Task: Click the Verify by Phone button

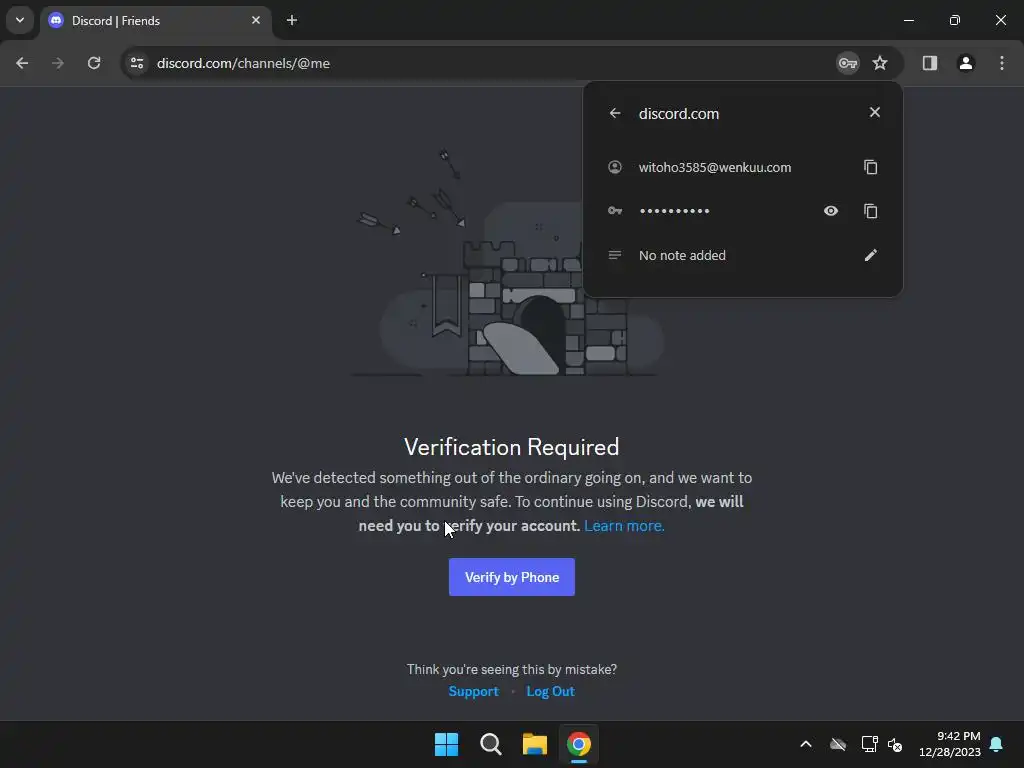Action: pos(512,577)
